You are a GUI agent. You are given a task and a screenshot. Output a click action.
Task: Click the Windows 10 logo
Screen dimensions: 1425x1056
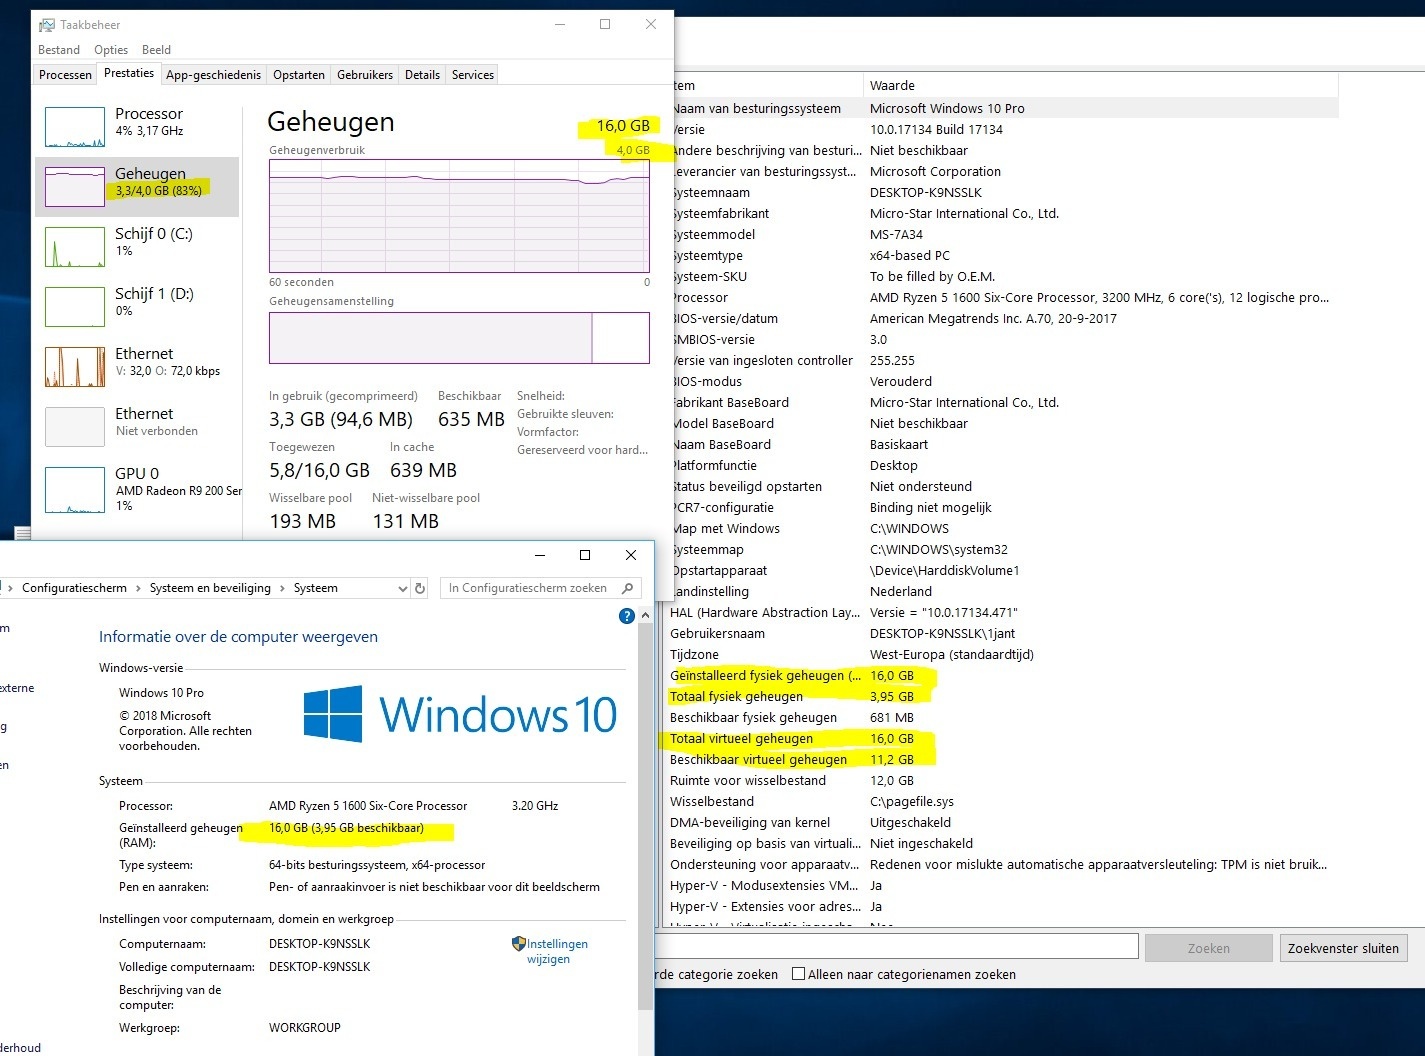pyautogui.click(x=461, y=714)
